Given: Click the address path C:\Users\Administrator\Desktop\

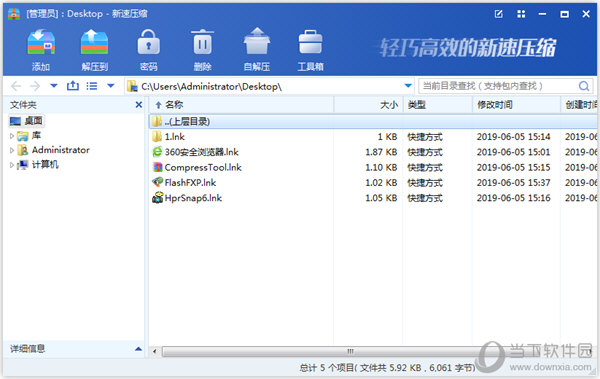Looking at the screenshot, I should click(211, 87).
